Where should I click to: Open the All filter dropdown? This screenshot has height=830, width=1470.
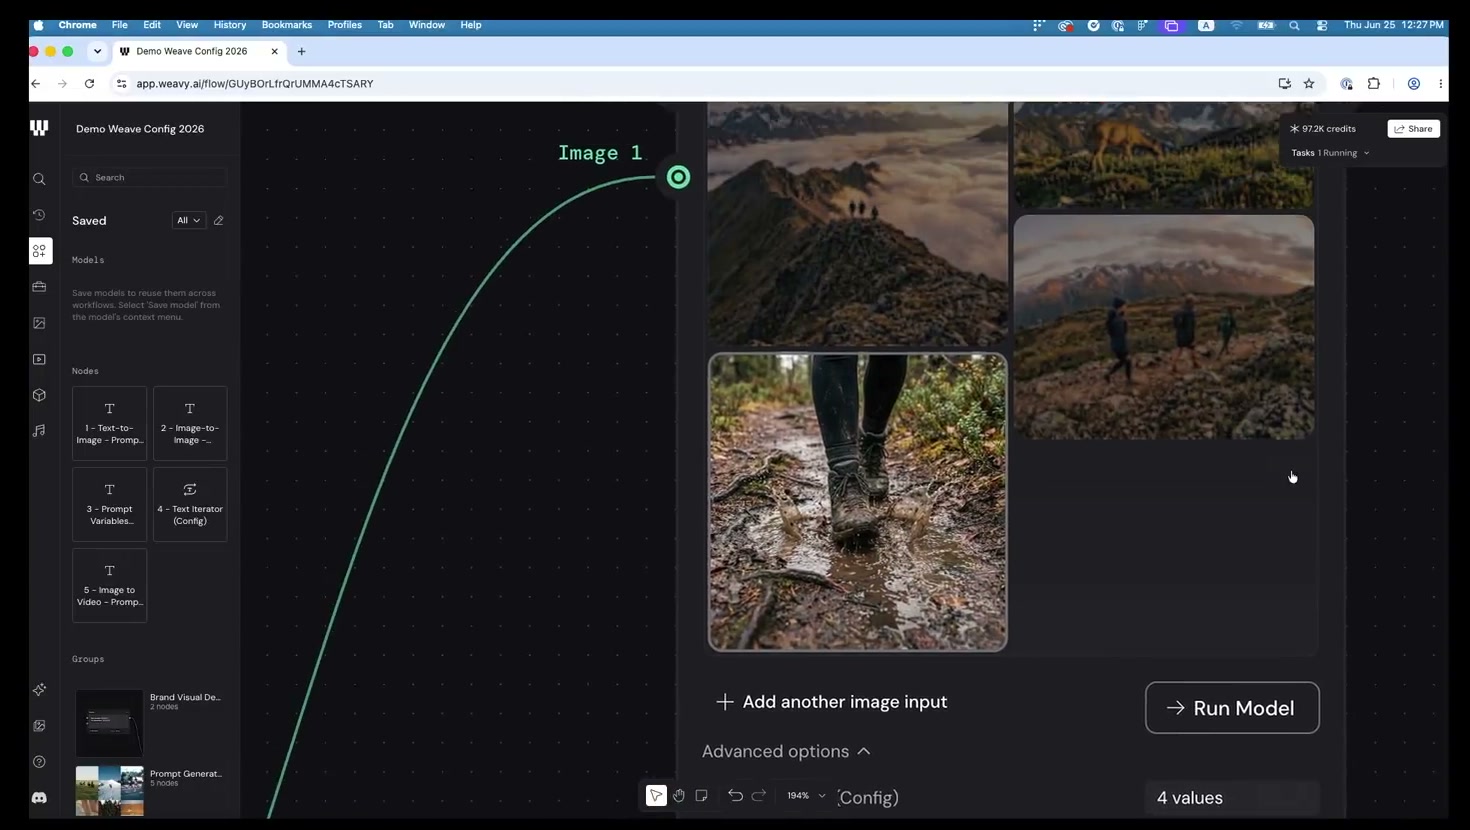coord(188,220)
